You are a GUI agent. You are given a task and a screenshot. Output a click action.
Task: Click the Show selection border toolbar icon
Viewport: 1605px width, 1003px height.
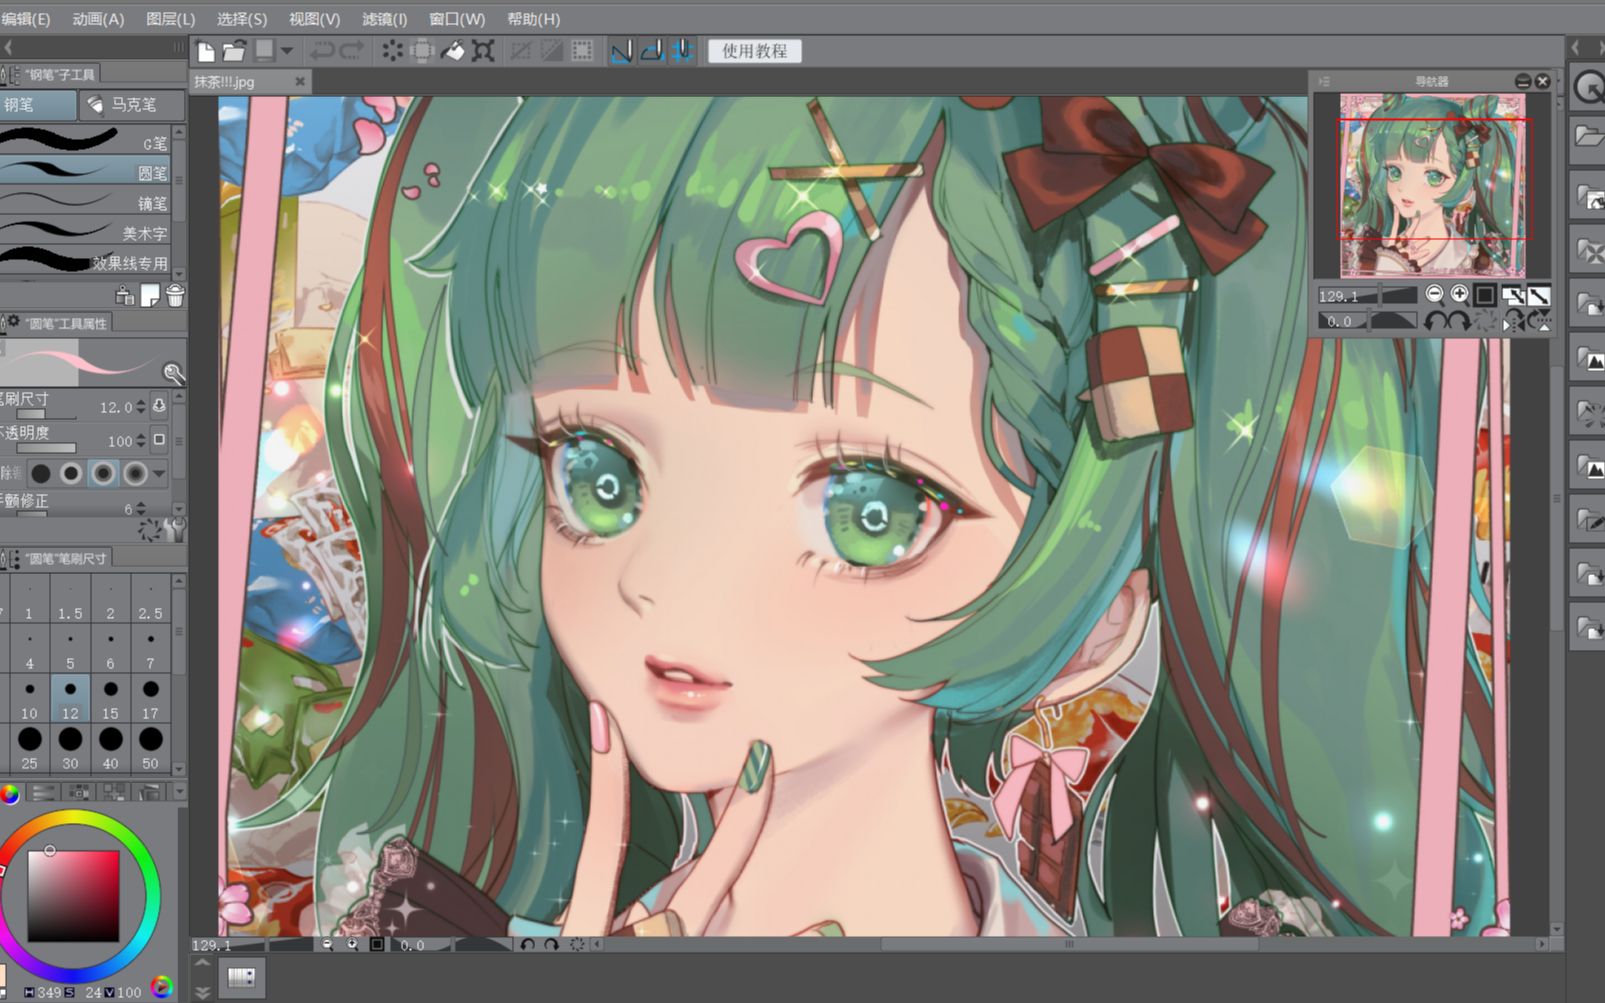pos(582,51)
